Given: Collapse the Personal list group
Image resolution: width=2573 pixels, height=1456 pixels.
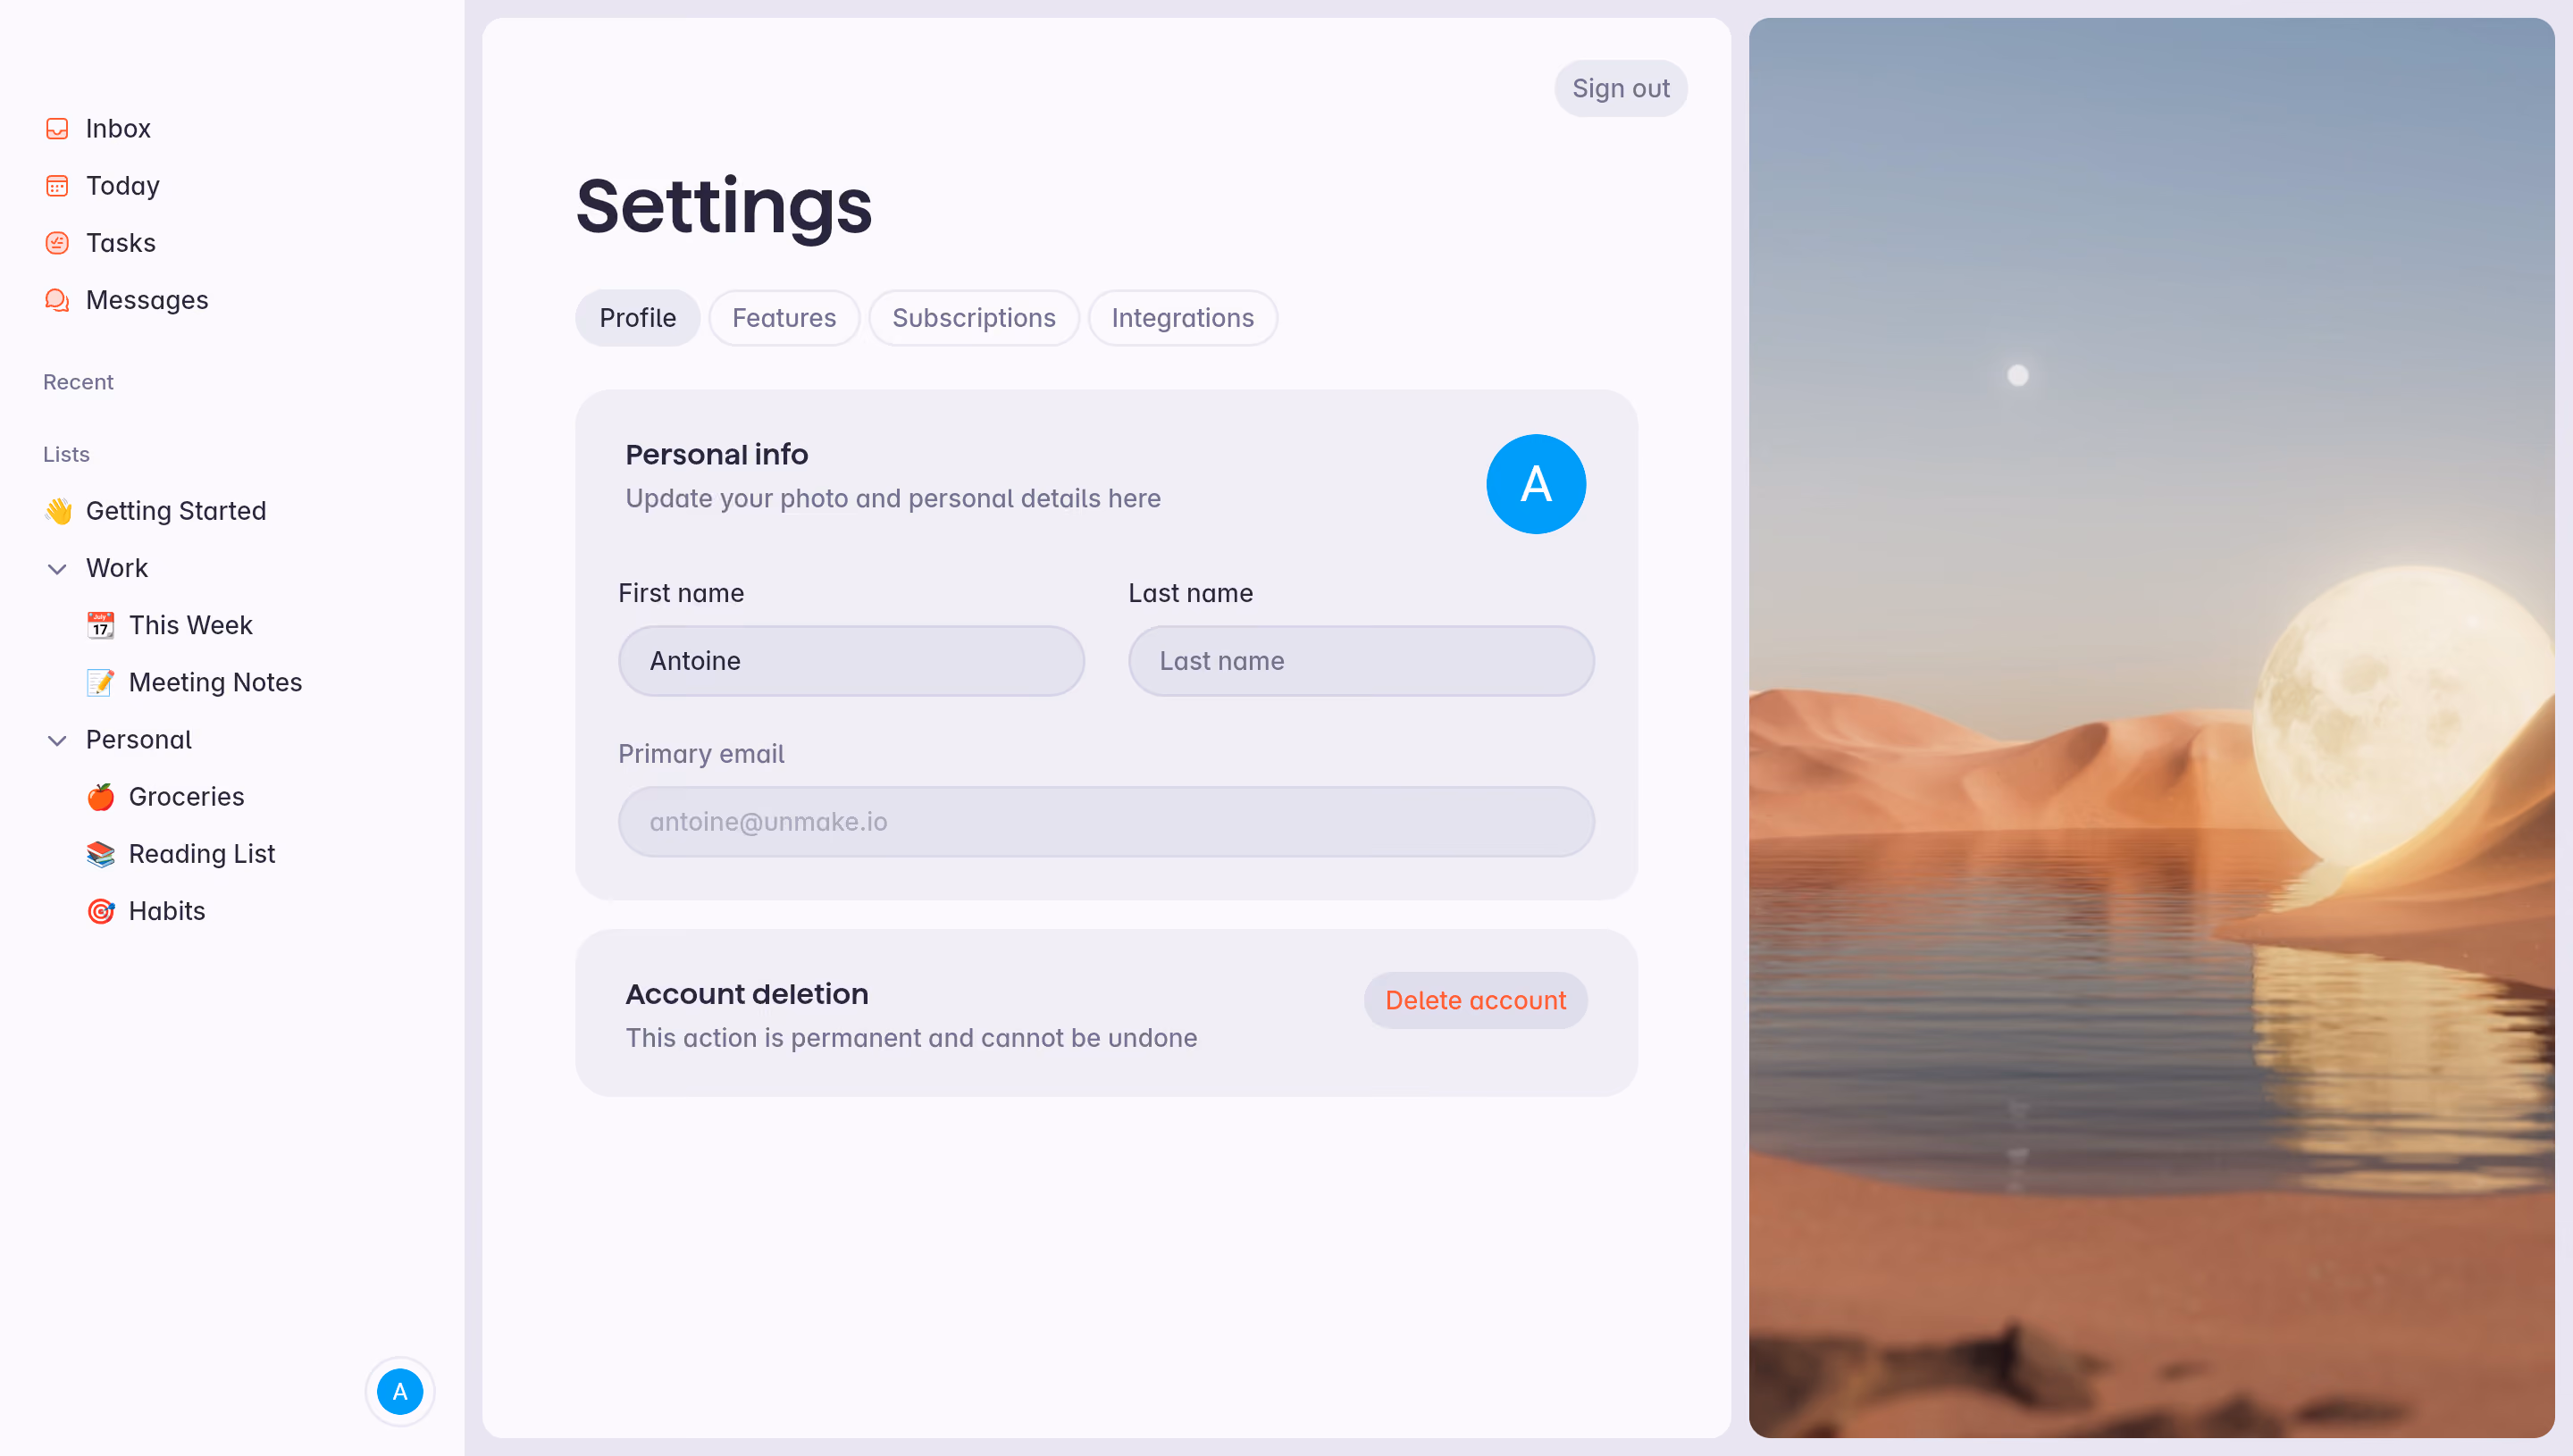Looking at the screenshot, I should click(57, 741).
